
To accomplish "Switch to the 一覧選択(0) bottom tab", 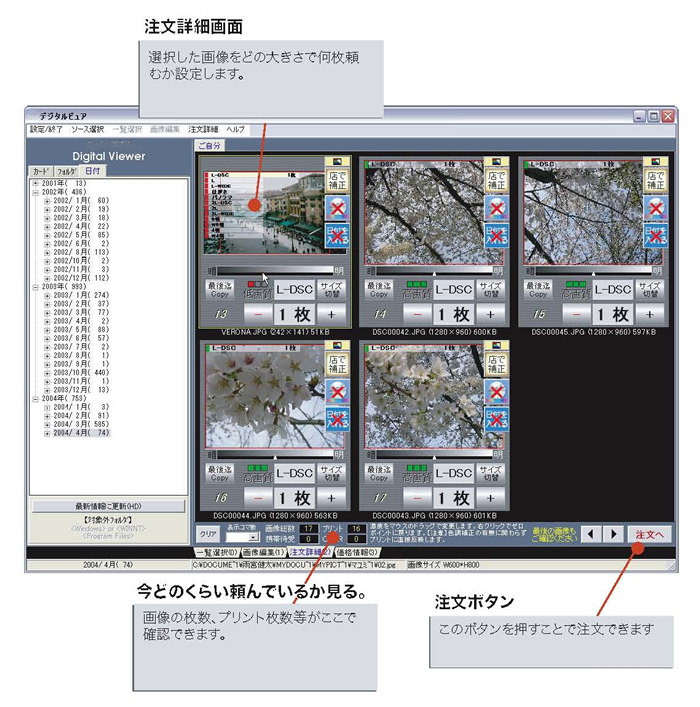I will 217,552.
